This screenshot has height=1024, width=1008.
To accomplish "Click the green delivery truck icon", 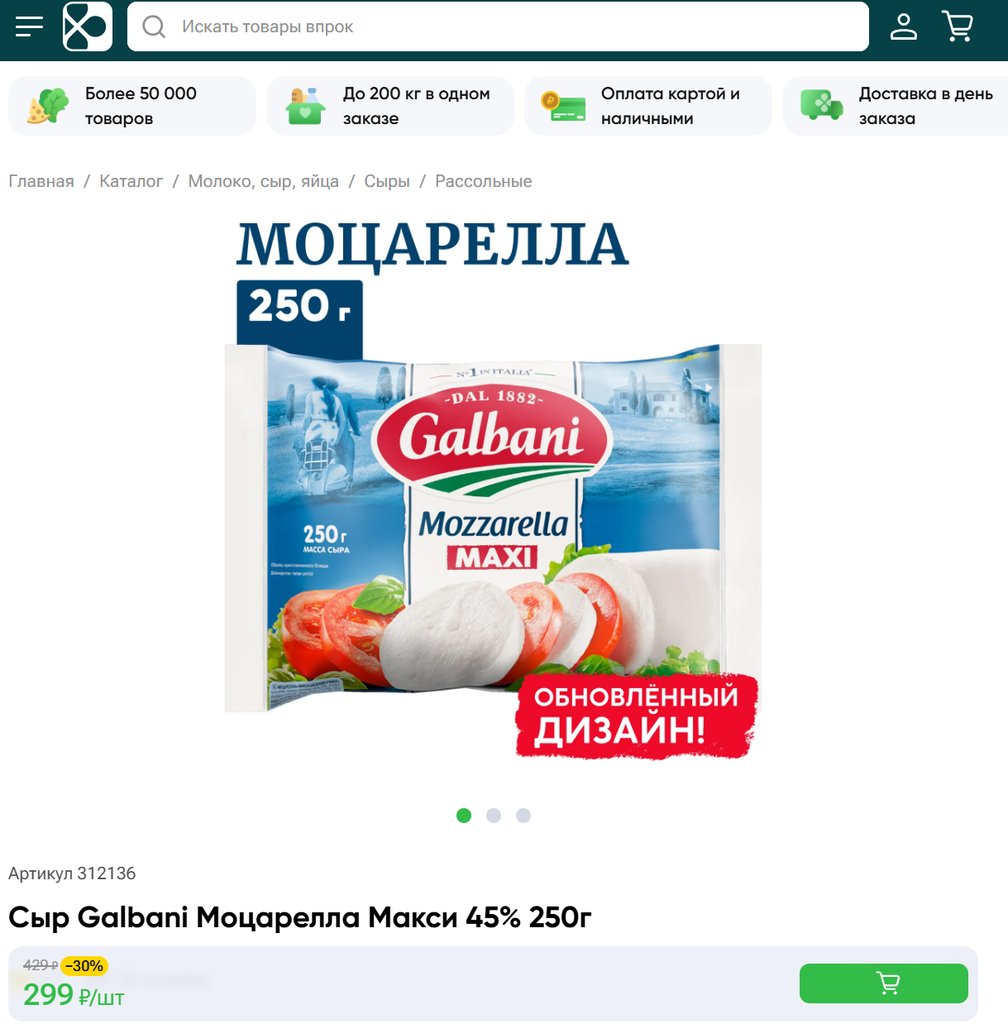I will 821,106.
